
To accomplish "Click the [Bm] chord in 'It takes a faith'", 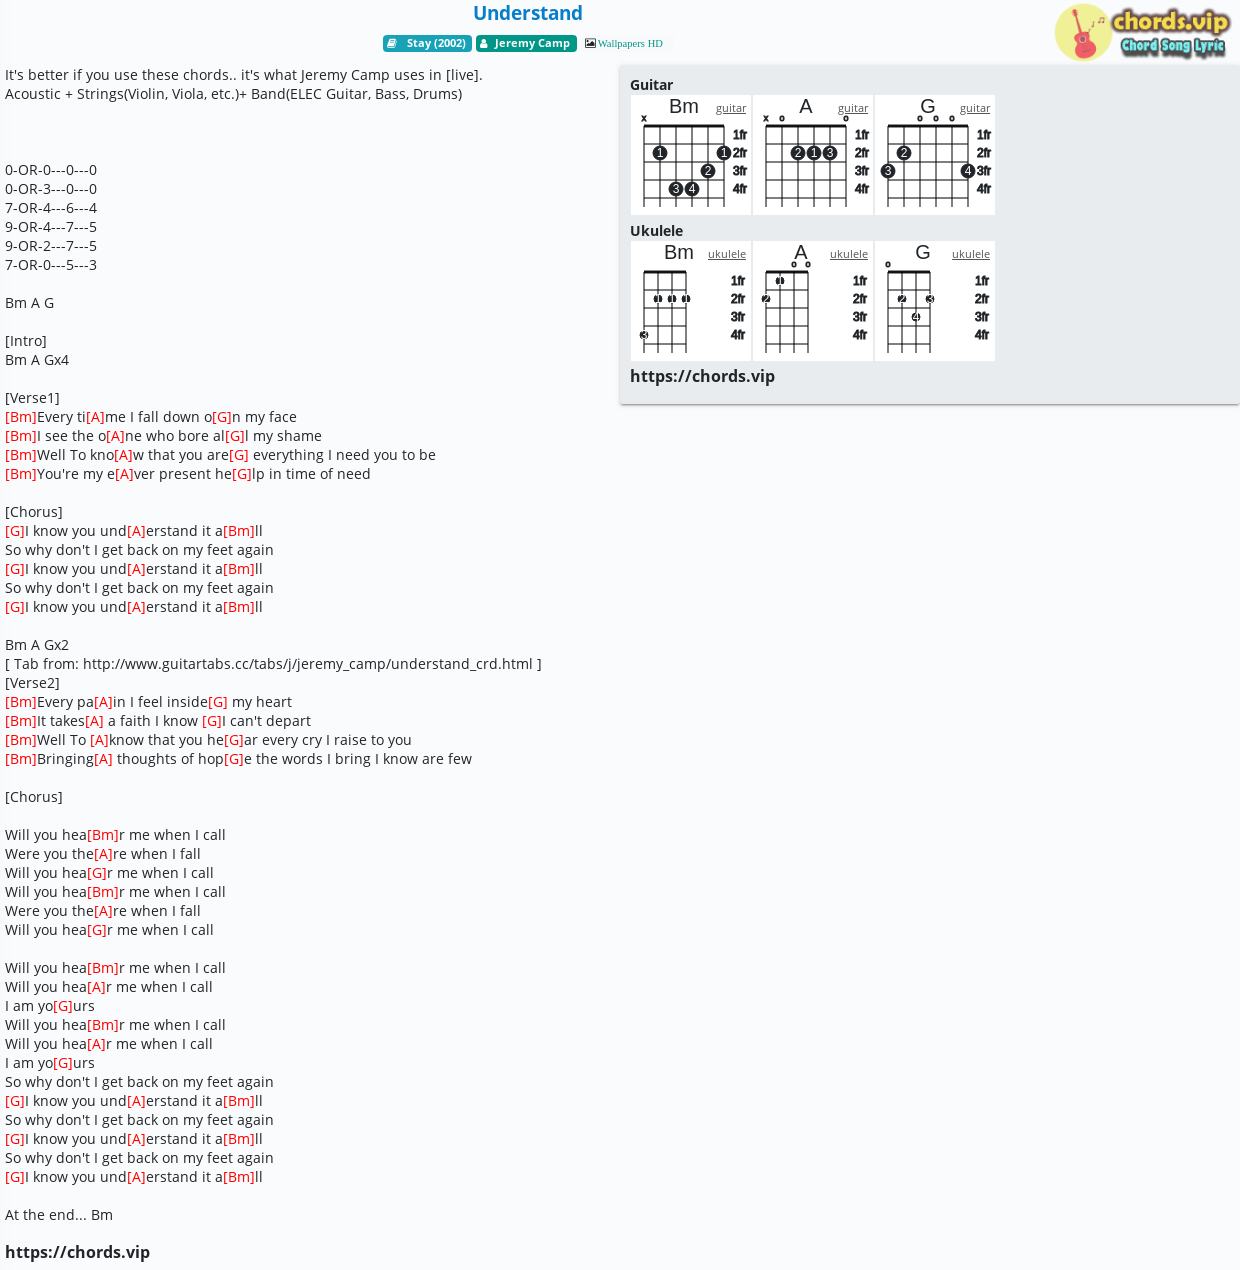I will coord(21,721).
